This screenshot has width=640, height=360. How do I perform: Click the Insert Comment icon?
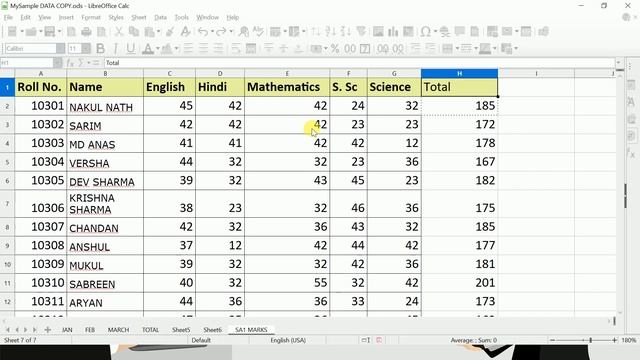pyautogui.click(x=460, y=31)
